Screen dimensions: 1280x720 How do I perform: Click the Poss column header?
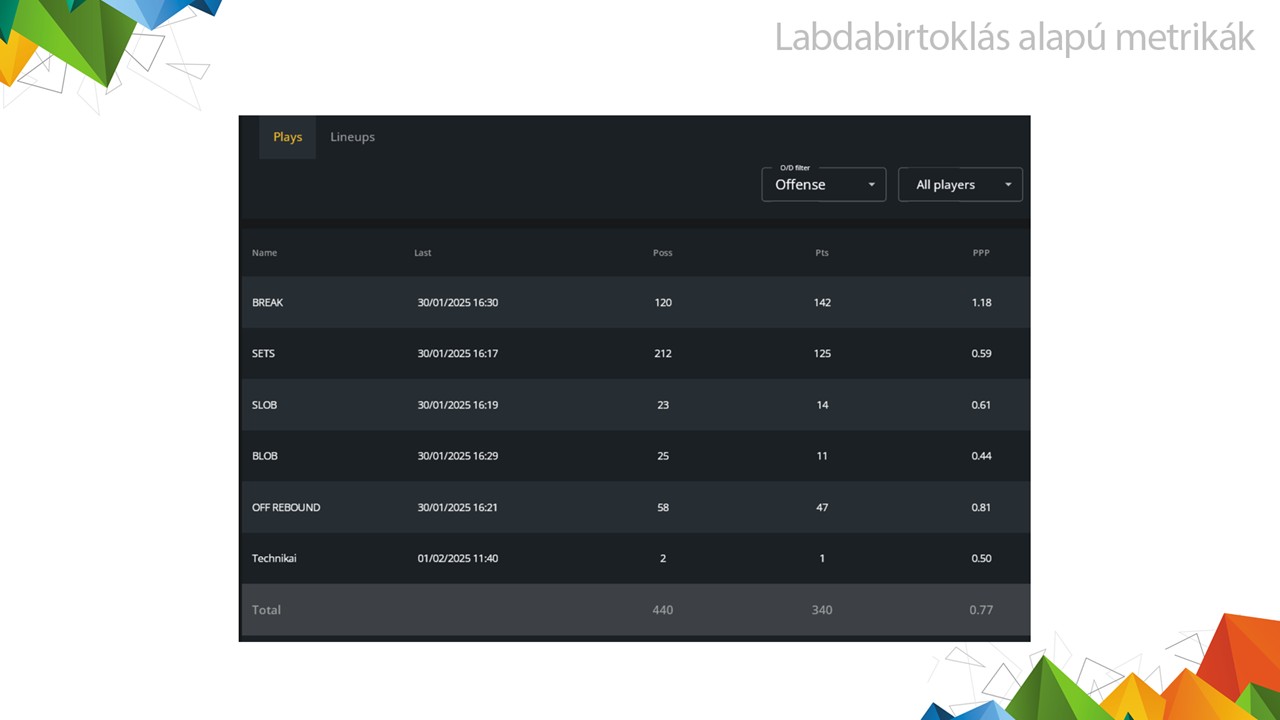[662, 253]
